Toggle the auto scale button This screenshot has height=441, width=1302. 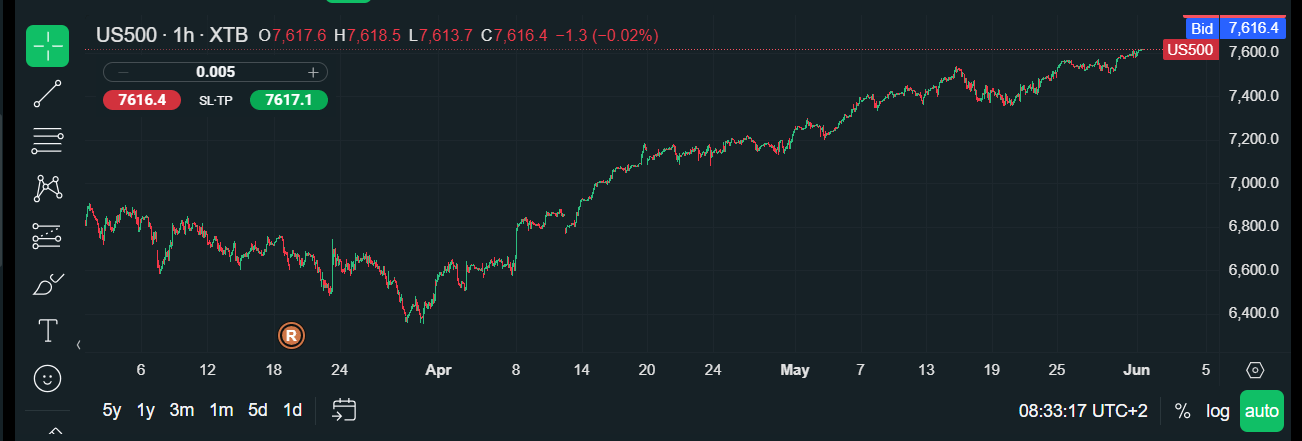(x=1262, y=411)
